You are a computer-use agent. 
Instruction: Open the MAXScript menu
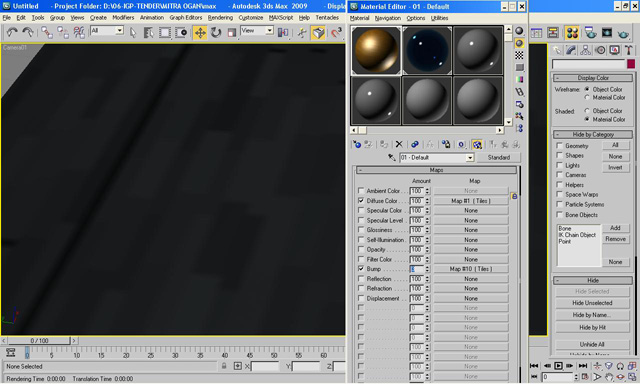281,18
